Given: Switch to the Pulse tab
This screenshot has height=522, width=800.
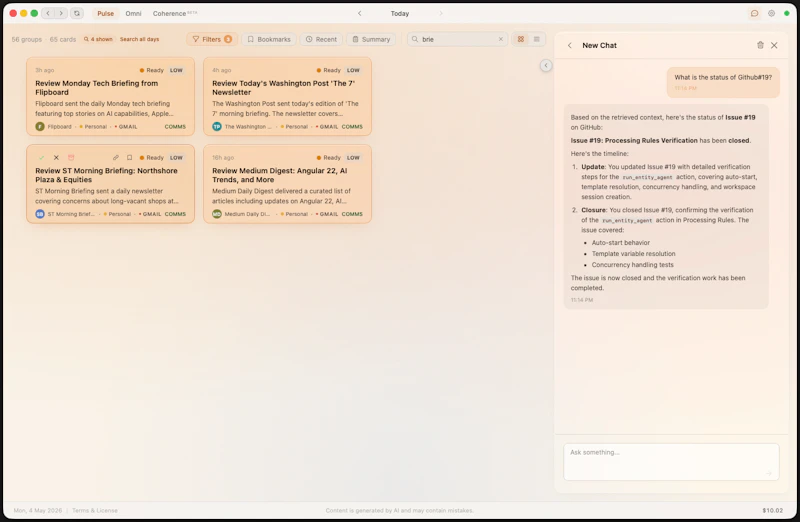Looking at the screenshot, I should pyautogui.click(x=106, y=13).
